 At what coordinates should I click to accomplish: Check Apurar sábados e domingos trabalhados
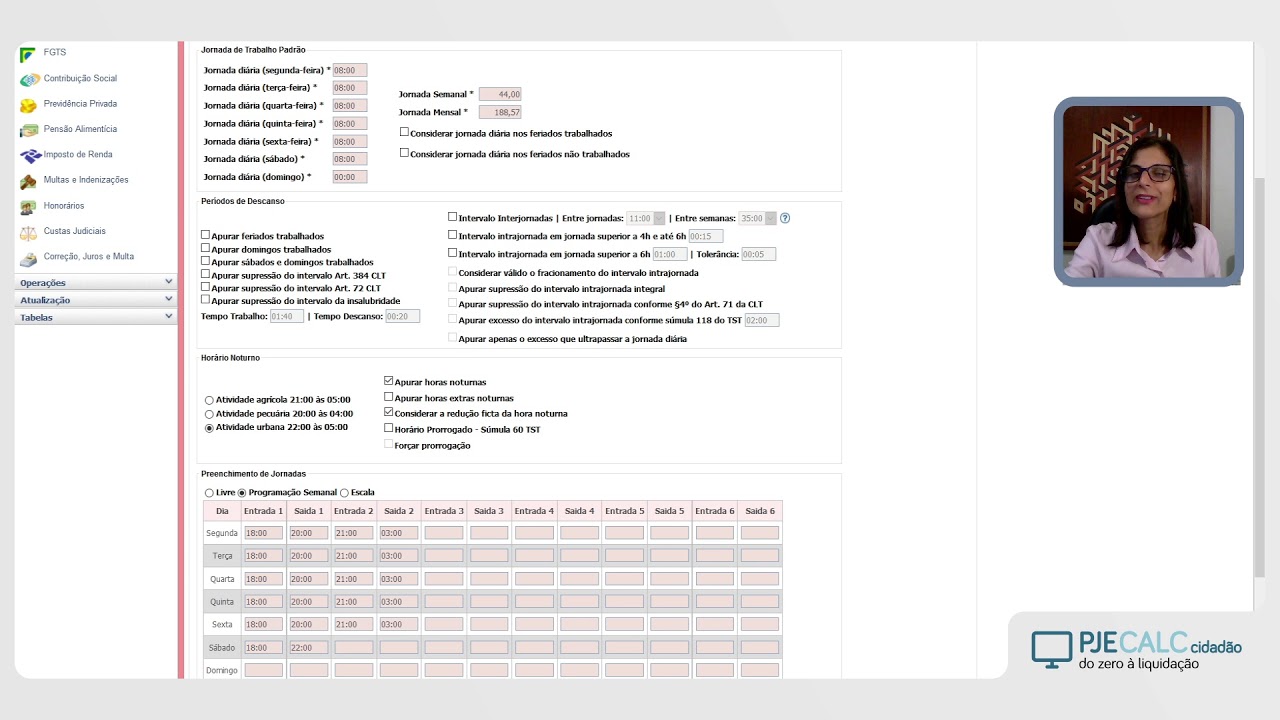point(205,261)
